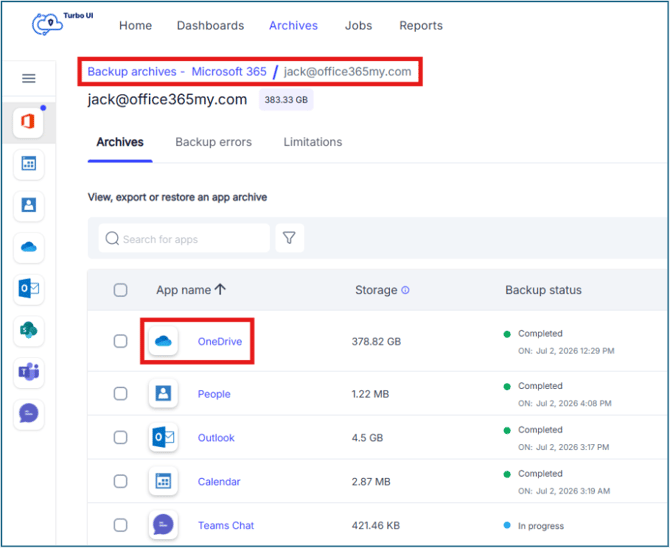Open the People archive link
This screenshot has height=548, width=670.
point(214,394)
